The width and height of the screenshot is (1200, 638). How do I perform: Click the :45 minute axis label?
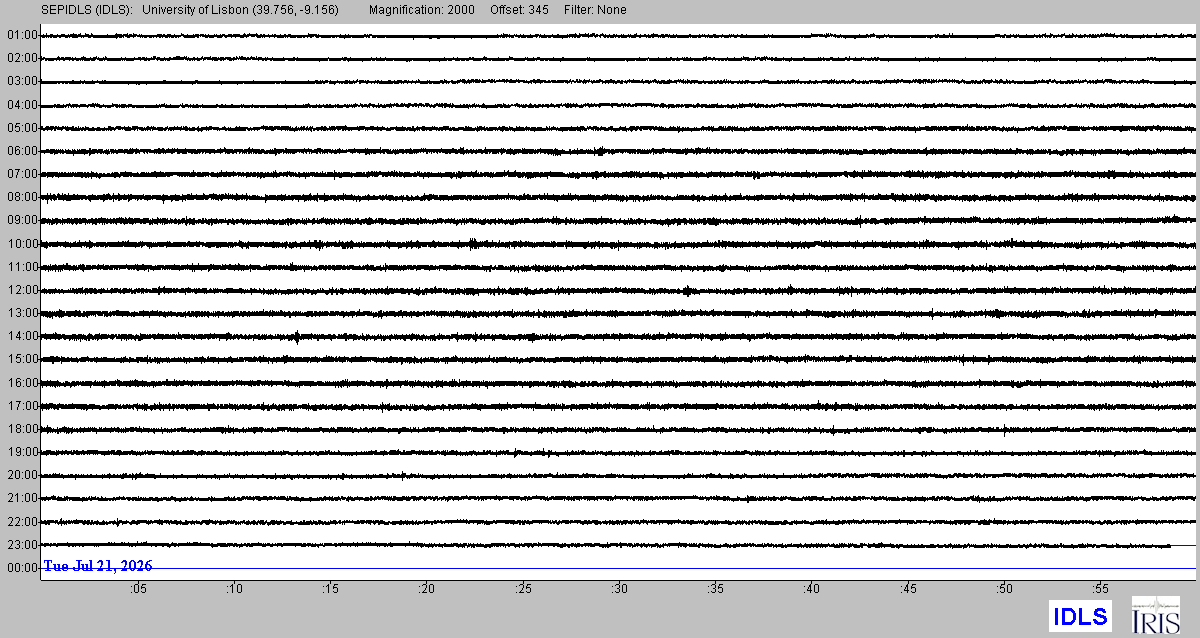point(907,589)
